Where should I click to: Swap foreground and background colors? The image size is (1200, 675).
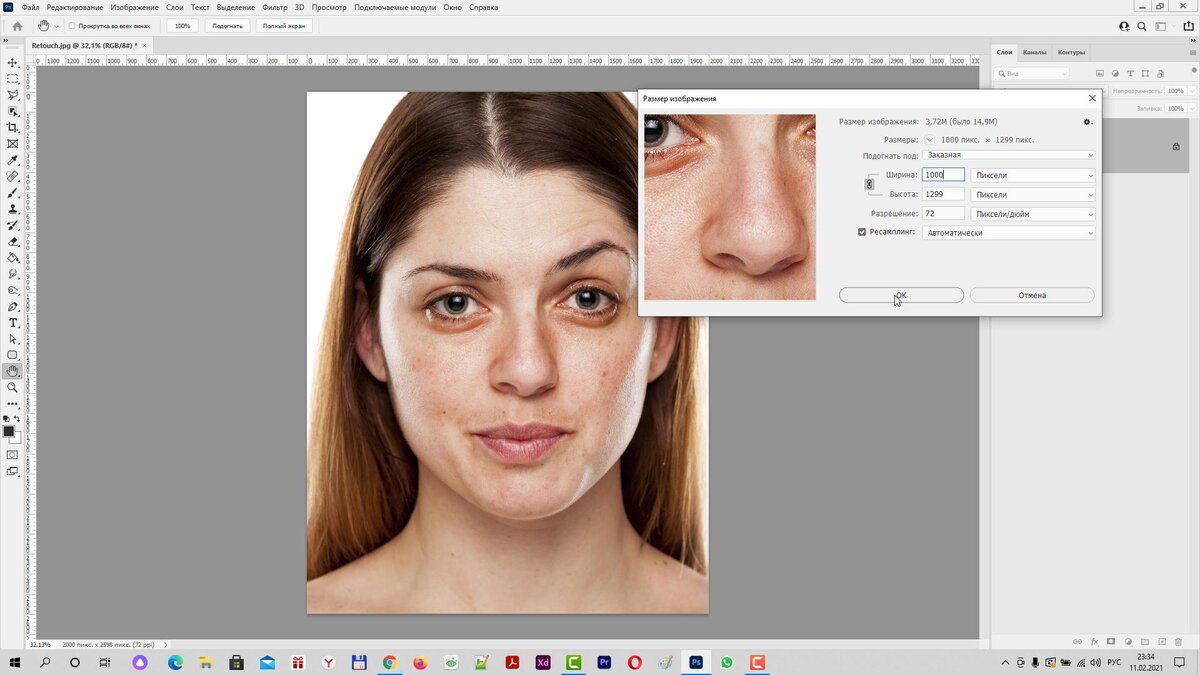pos(18,419)
